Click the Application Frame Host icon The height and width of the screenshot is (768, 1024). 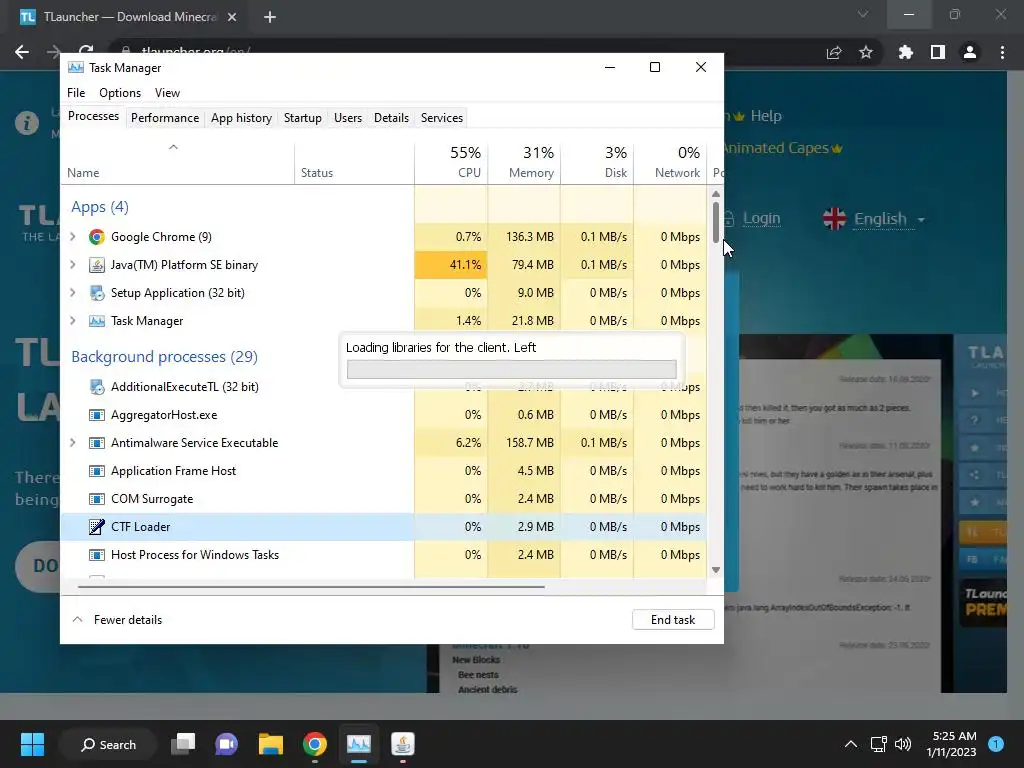click(97, 472)
